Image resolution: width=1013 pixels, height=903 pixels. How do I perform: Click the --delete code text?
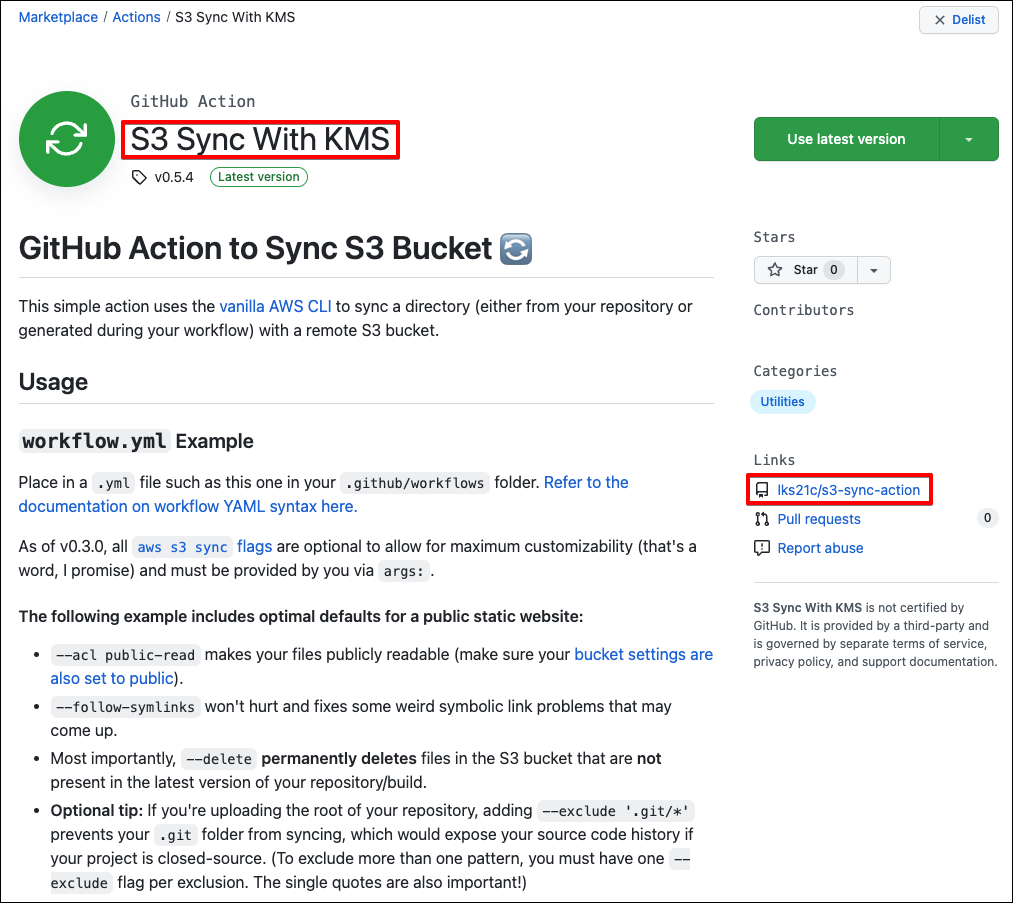(218, 758)
